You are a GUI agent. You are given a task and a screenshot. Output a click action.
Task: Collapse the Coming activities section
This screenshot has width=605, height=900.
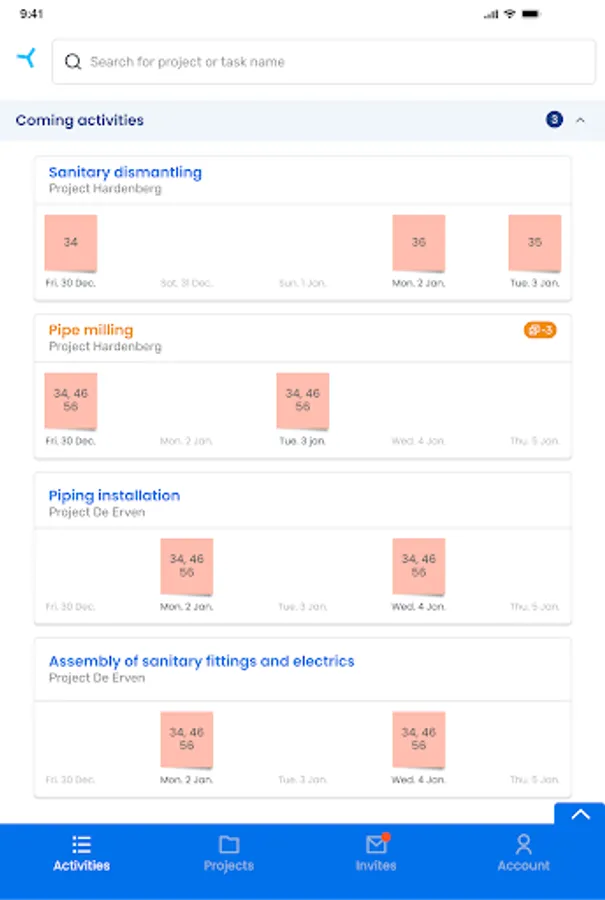[580, 120]
